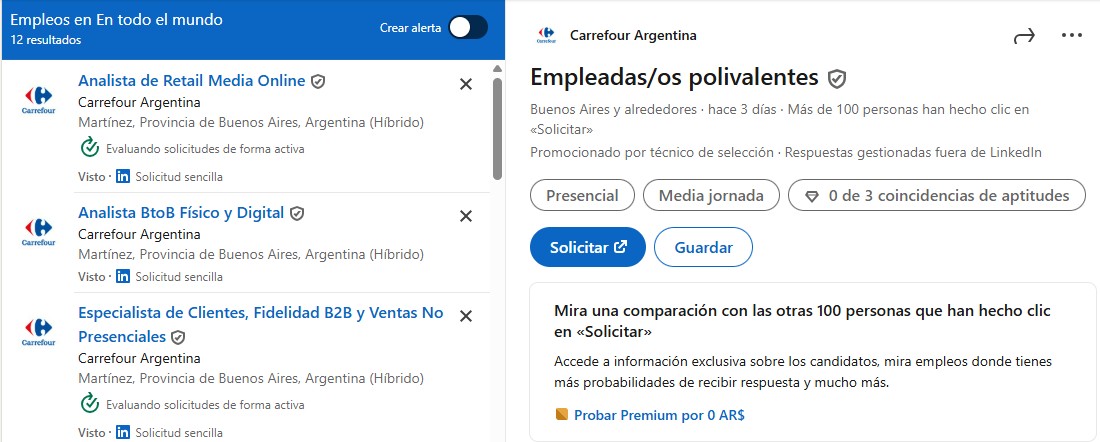Toggle the Crear alerta switch
Viewport: 1100px width, 442px height.
tap(467, 28)
